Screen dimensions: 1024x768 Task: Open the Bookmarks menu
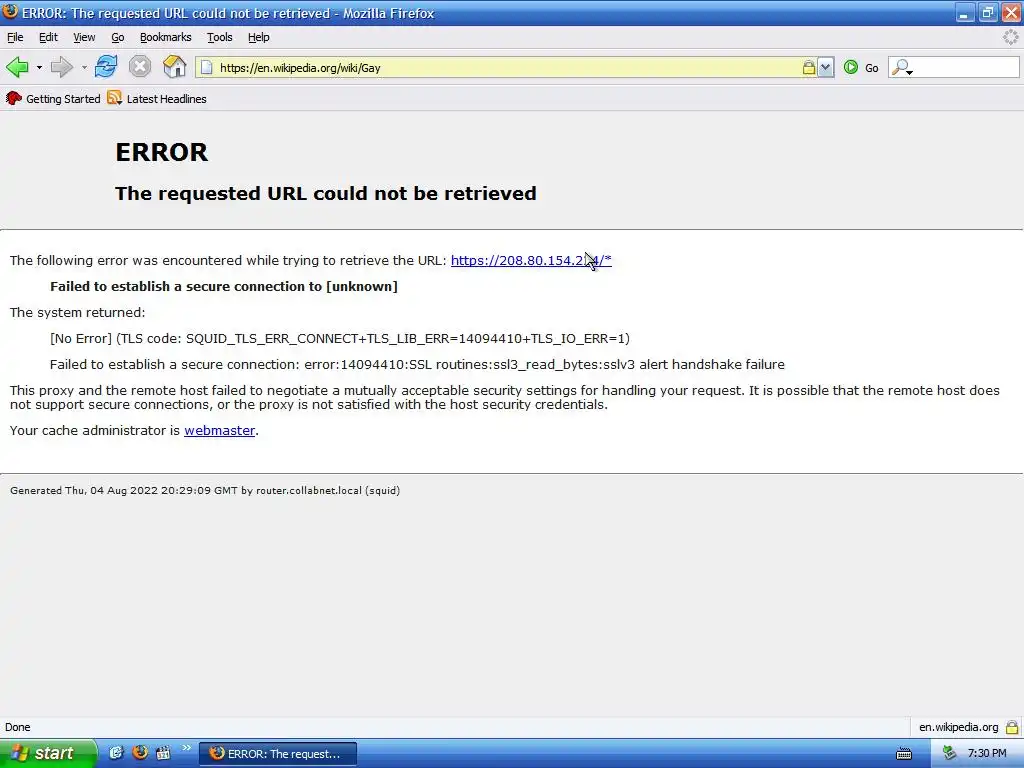click(165, 37)
